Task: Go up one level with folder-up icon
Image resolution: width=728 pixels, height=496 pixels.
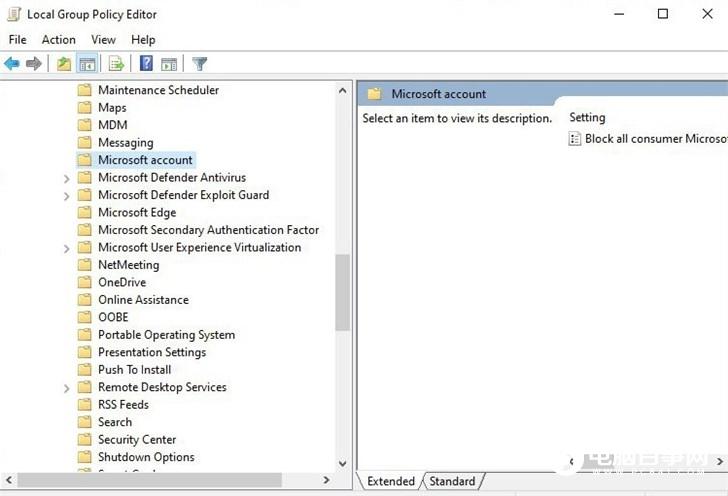Action: click(x=64, y=64)
